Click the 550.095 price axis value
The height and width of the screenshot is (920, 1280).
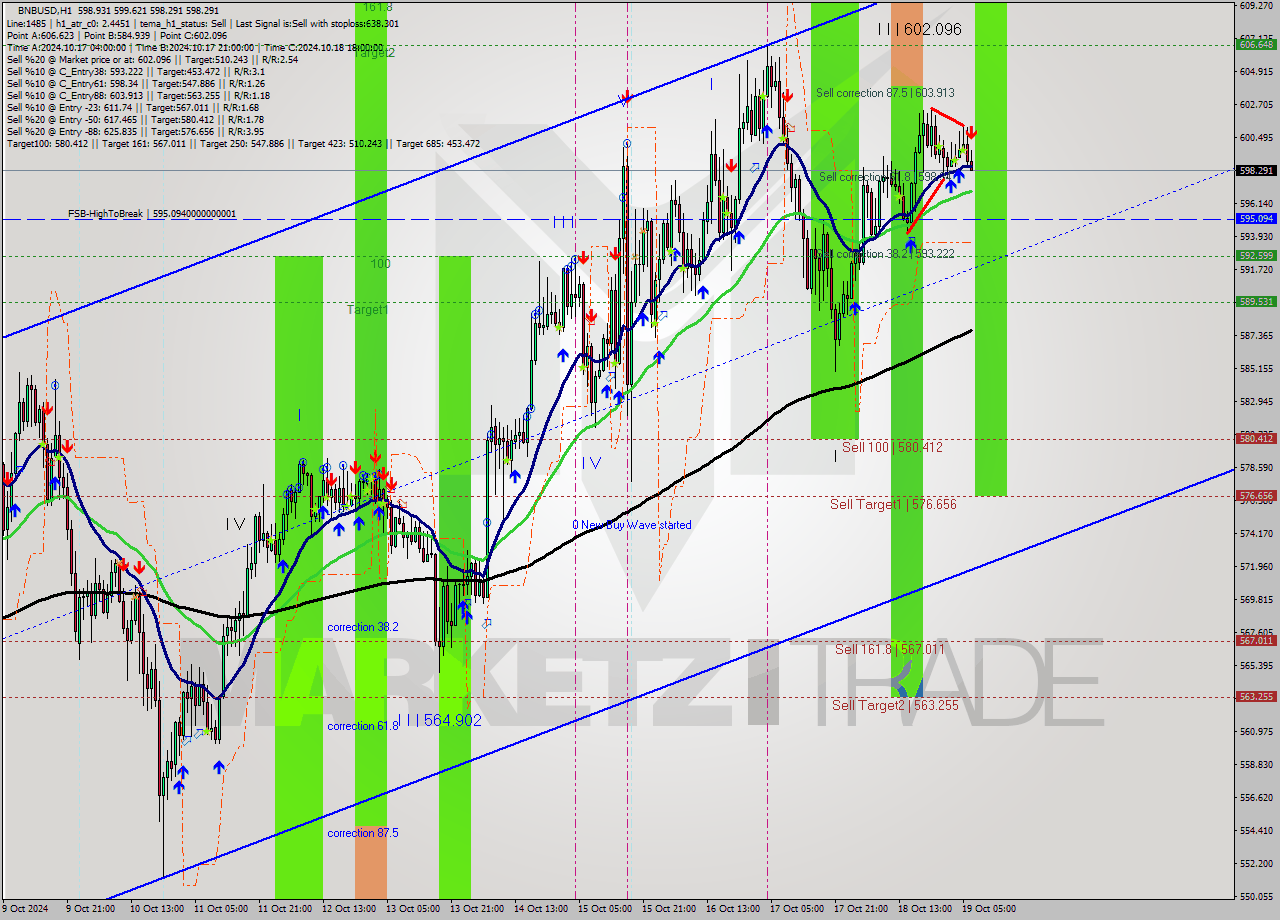[x=1256, y=896]
